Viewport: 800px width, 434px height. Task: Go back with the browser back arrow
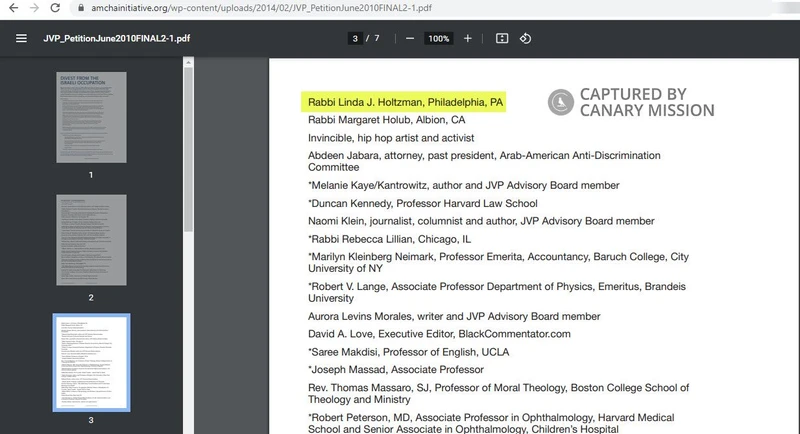coord(14,8)
